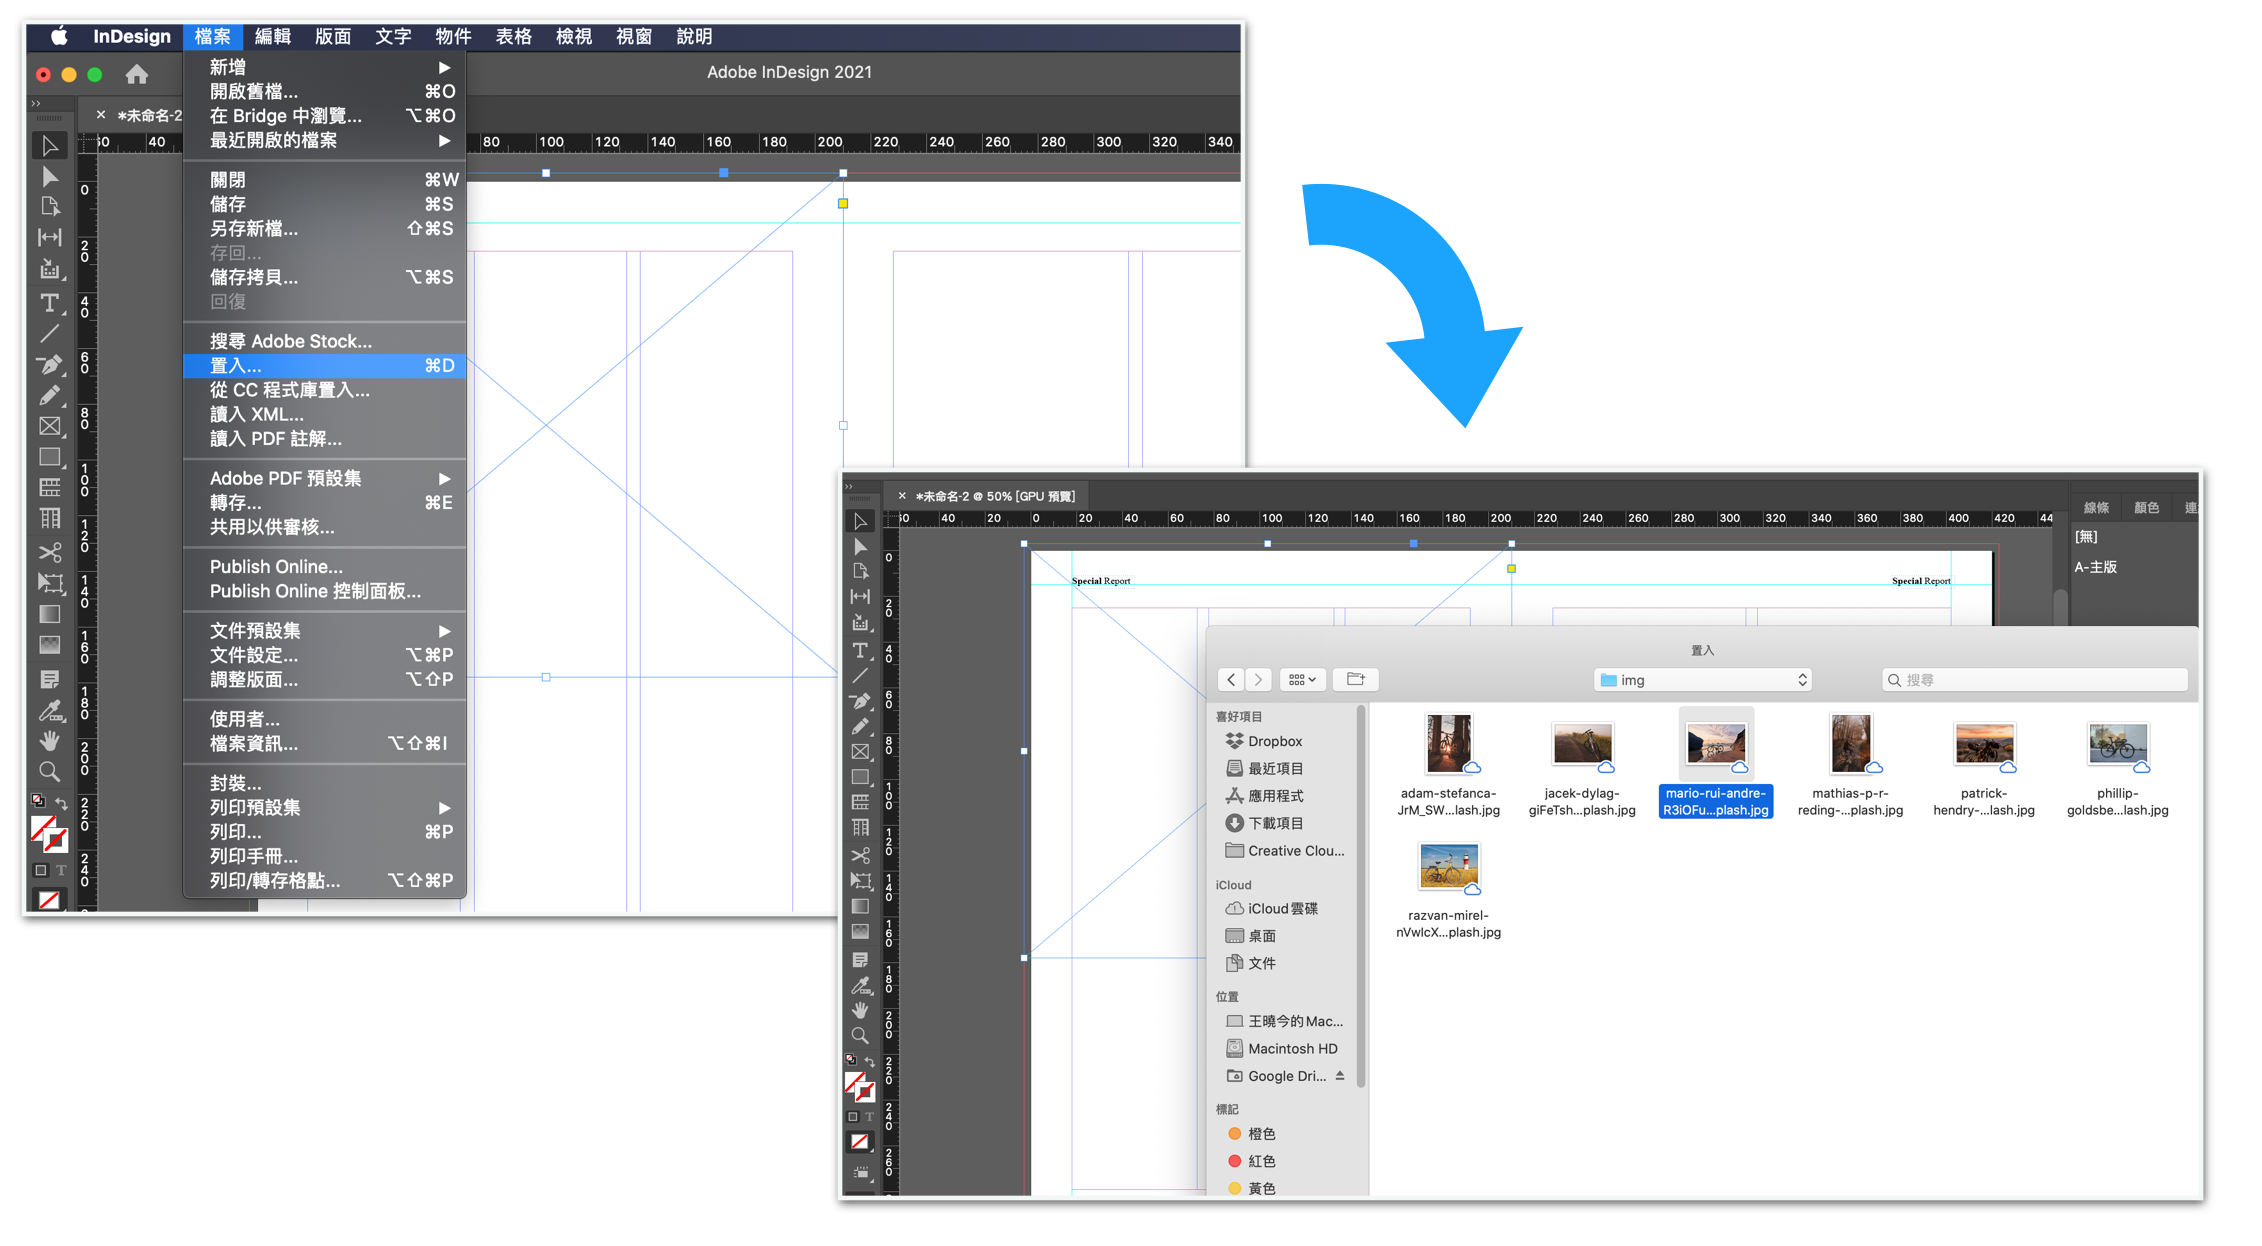Select the Pen tool in left toolbar

49,364
